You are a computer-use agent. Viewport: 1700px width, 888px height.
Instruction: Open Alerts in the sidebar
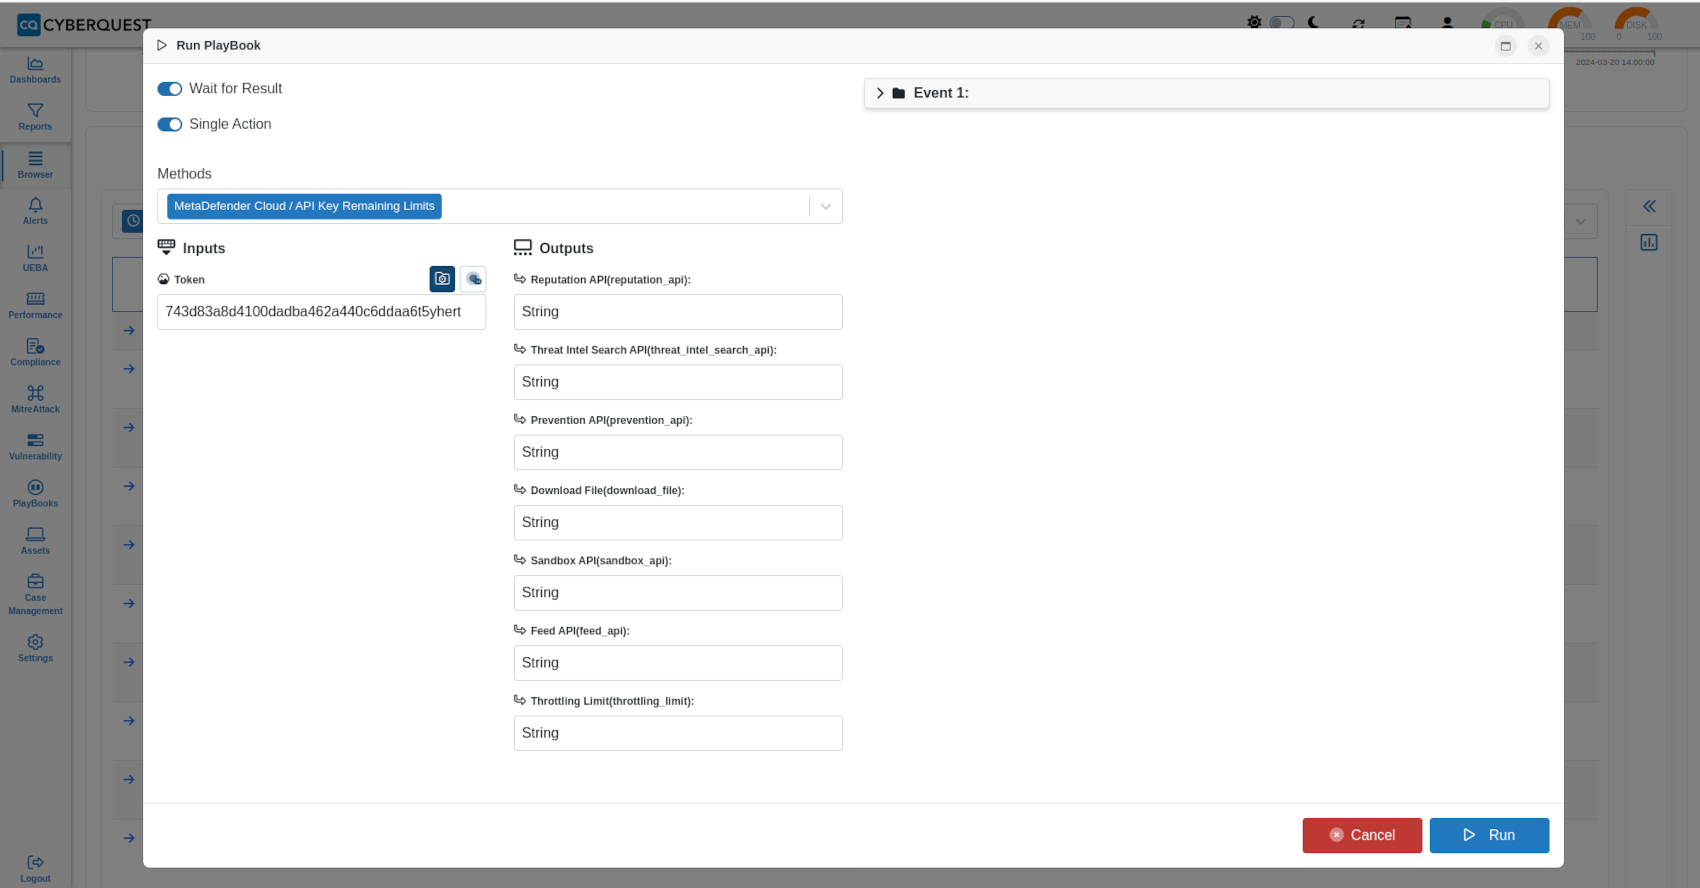(x=35, y=211)
